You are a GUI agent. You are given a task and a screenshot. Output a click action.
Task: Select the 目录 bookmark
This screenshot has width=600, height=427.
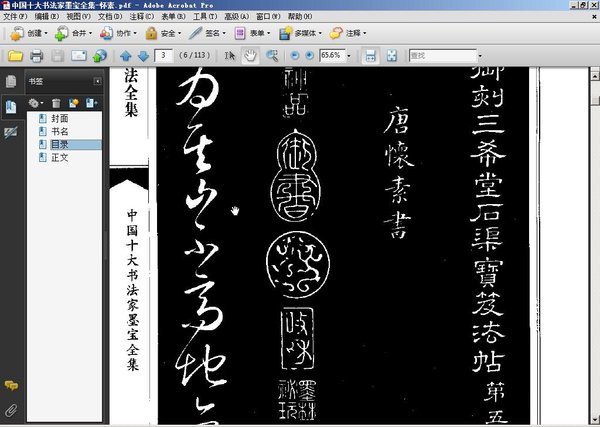(x=60, y=145)
